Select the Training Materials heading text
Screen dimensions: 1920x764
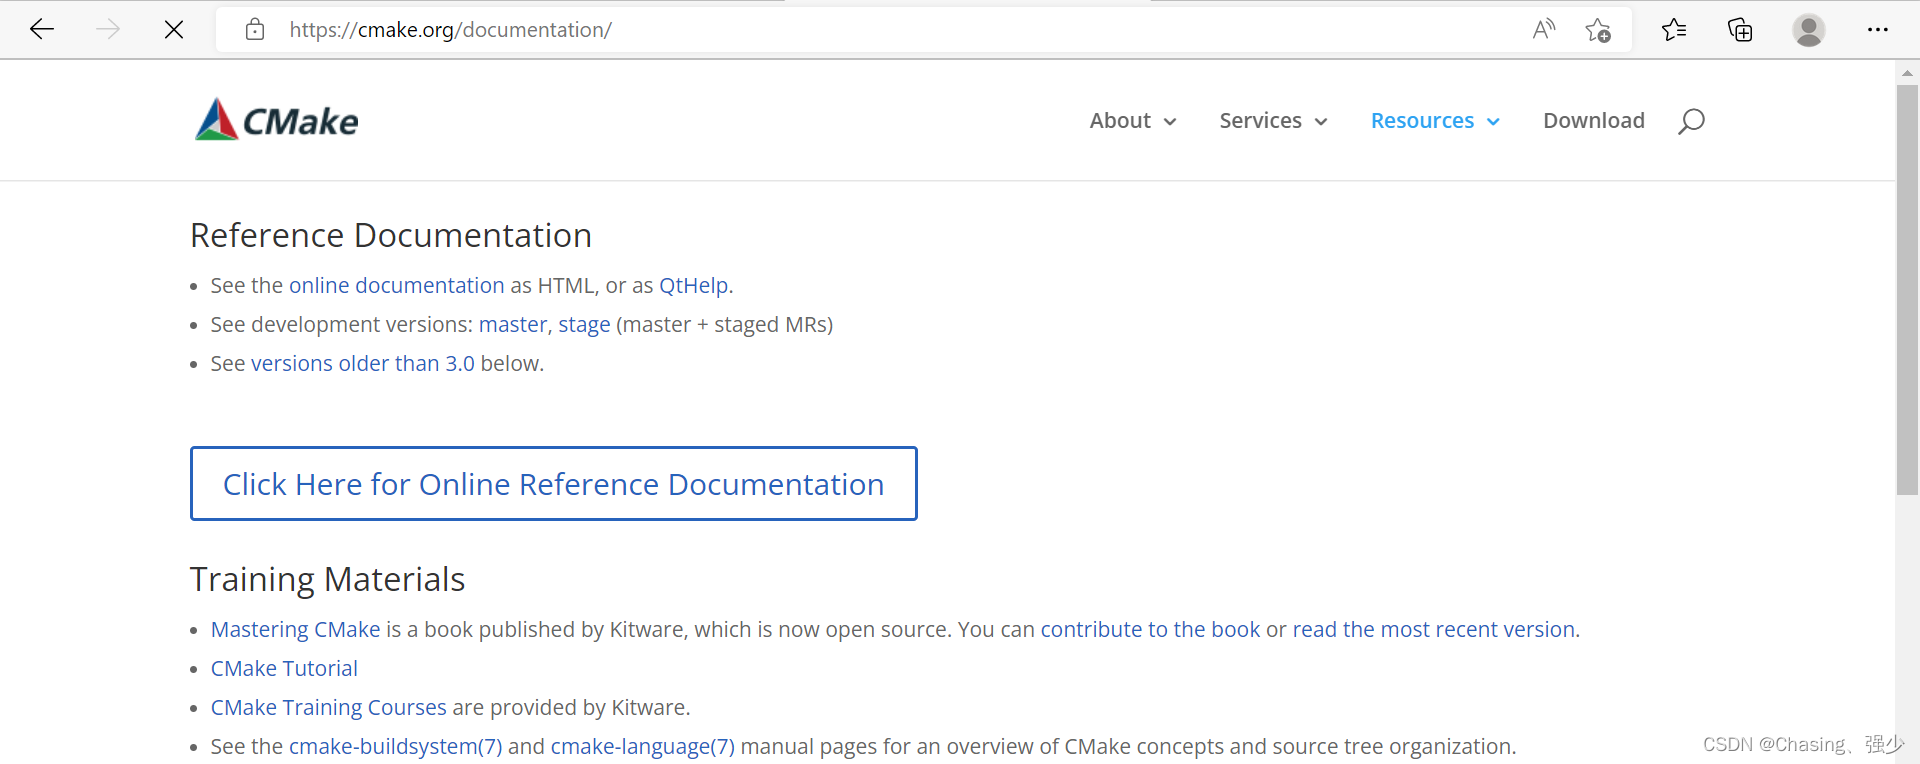pos(328,580)
